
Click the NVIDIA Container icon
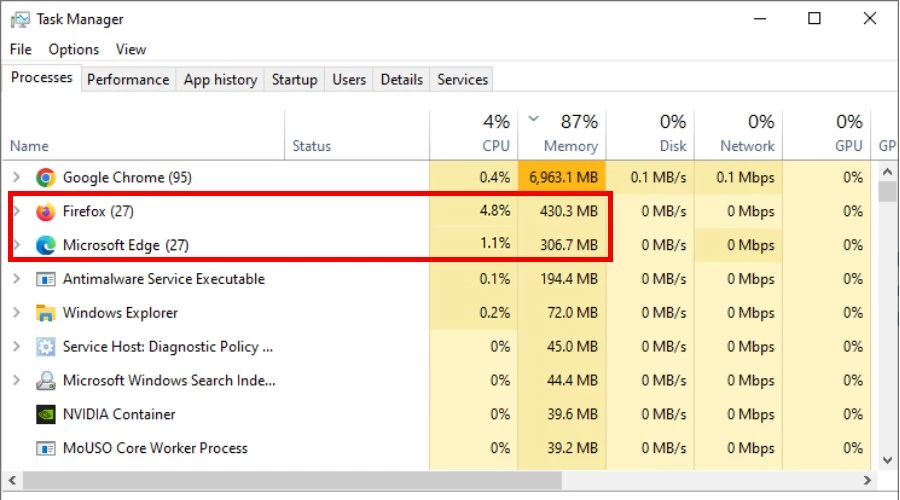click(x=45, y=414)
